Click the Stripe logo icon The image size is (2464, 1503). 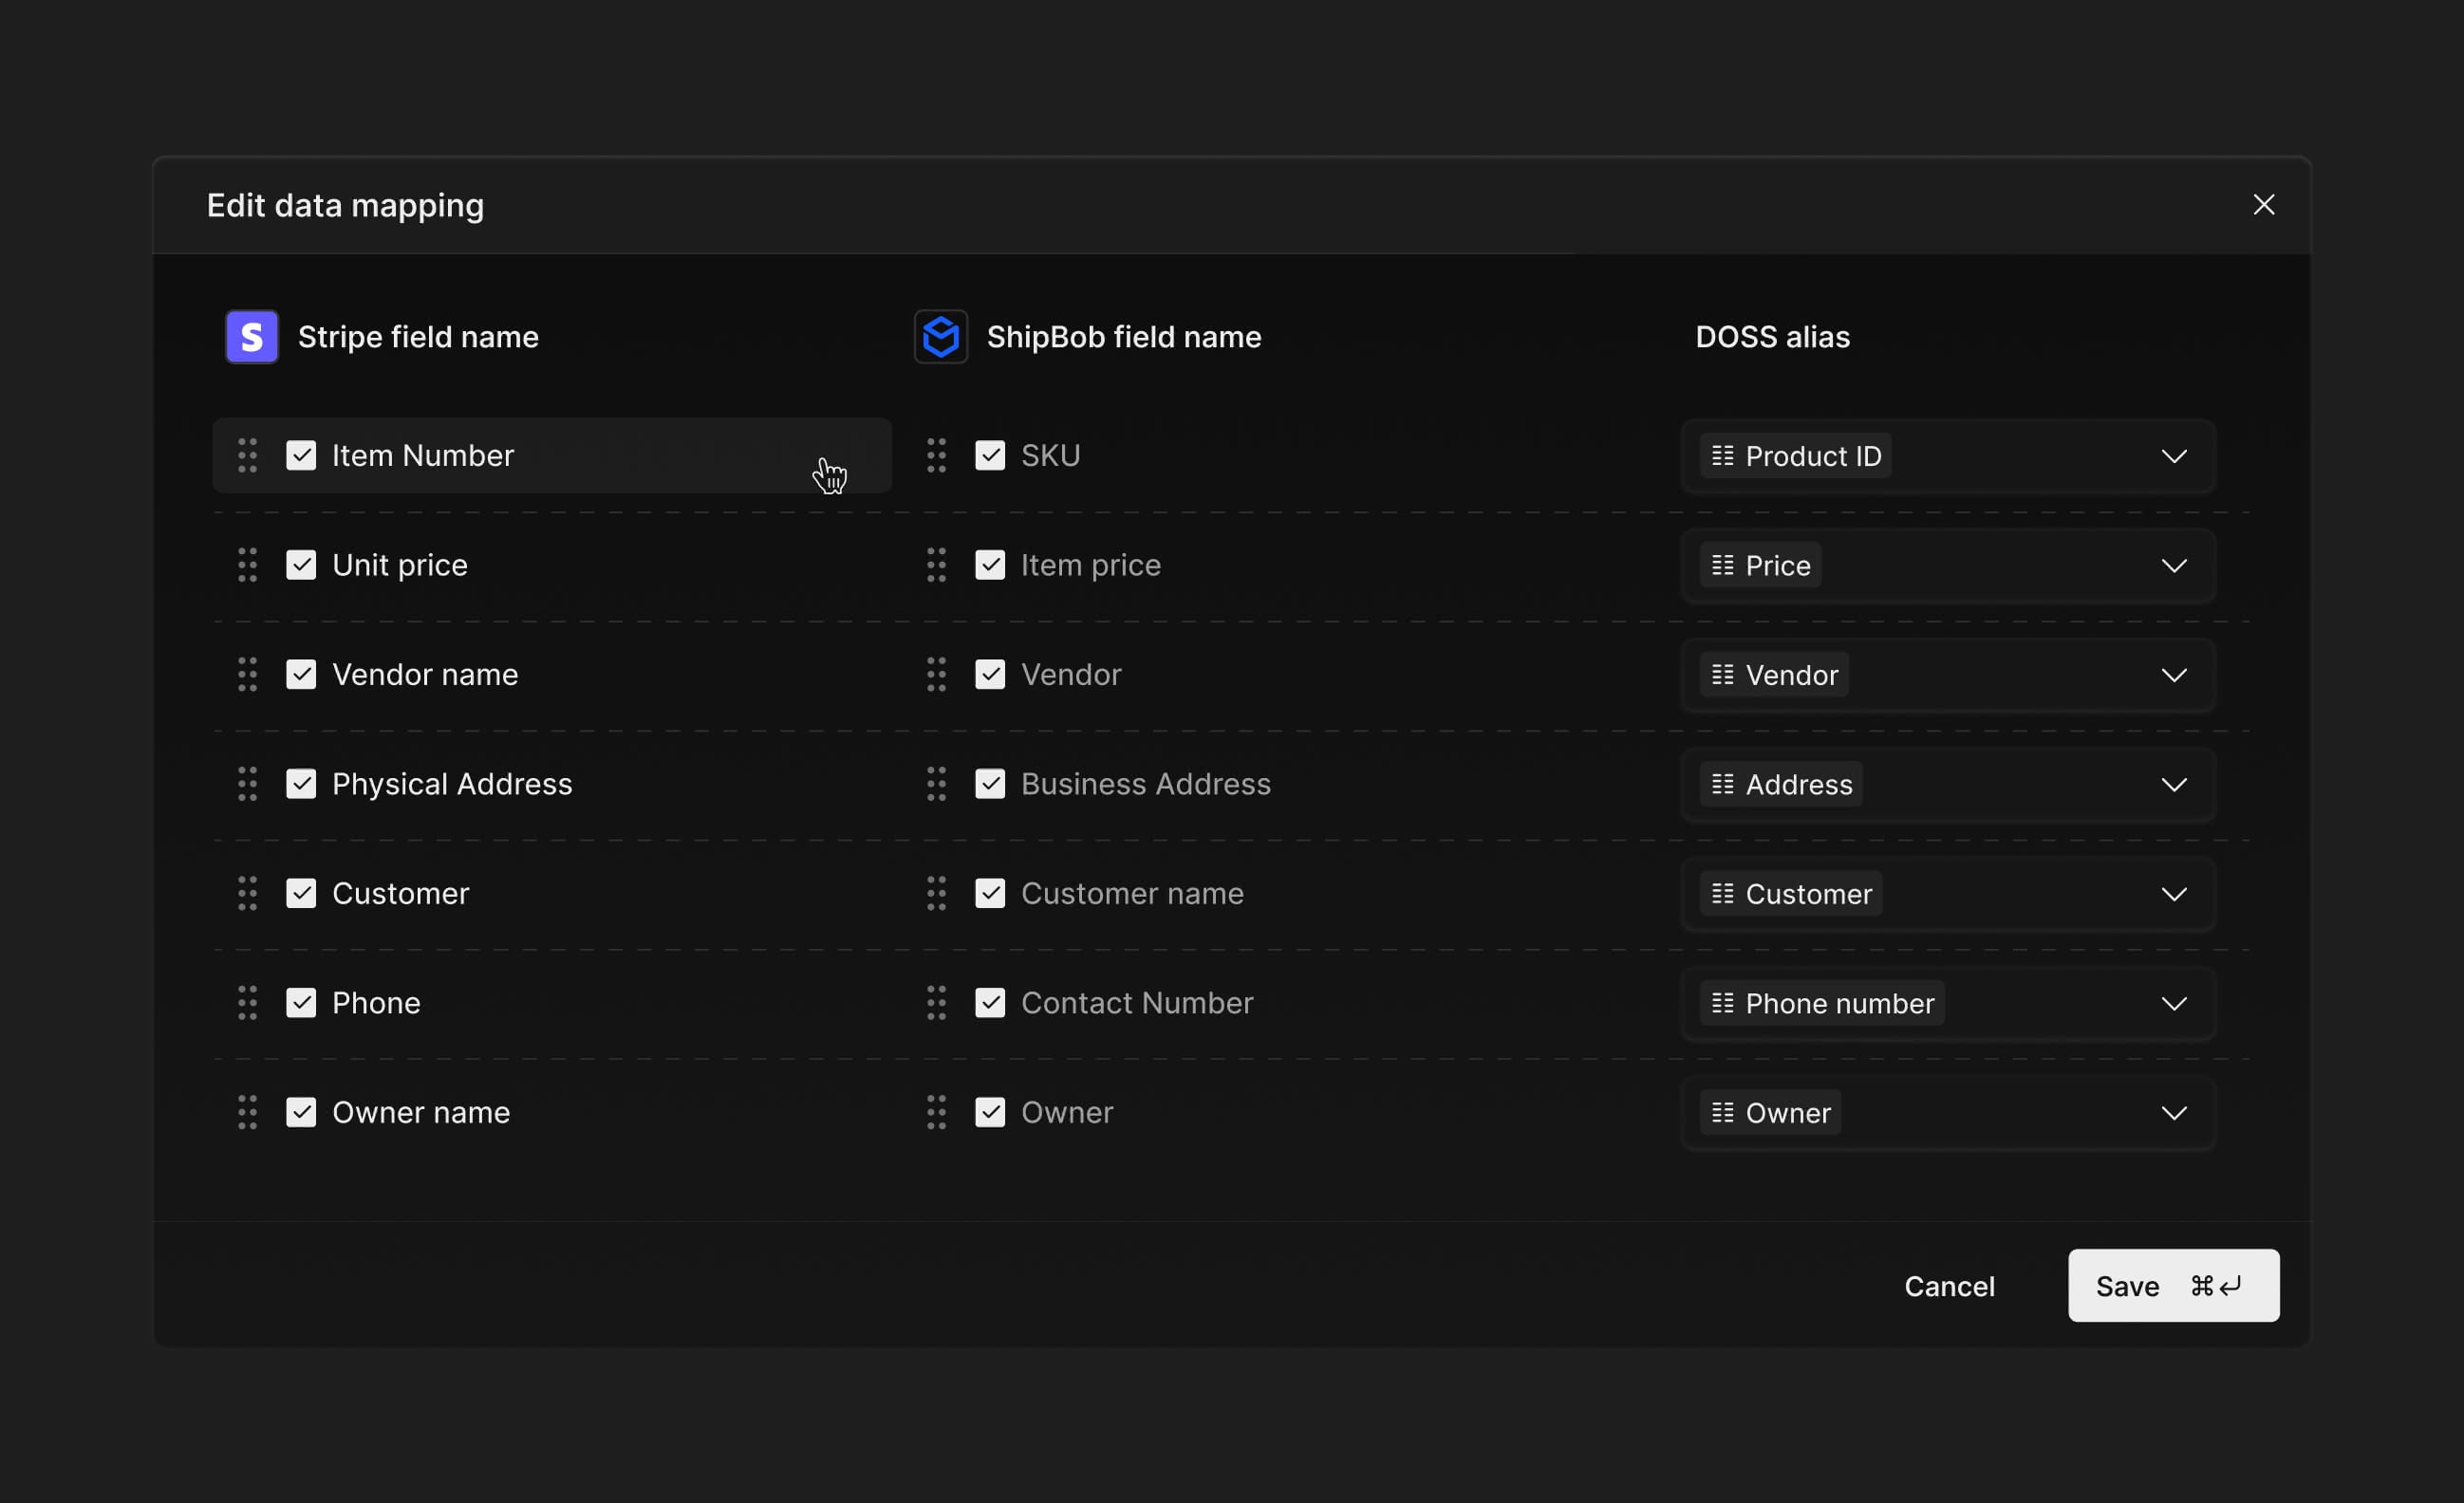[251, 337]
